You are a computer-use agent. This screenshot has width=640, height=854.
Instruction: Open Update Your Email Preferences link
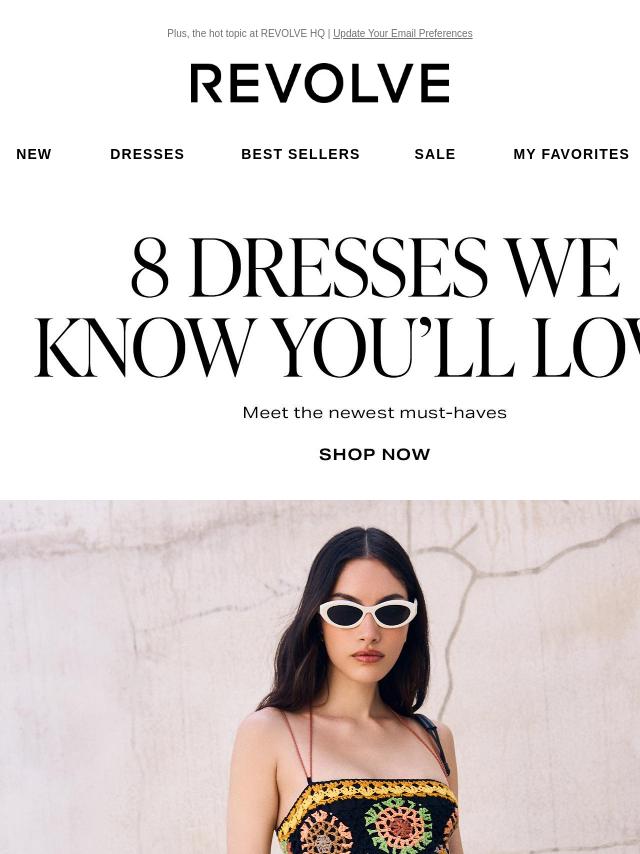click(403, 33)
